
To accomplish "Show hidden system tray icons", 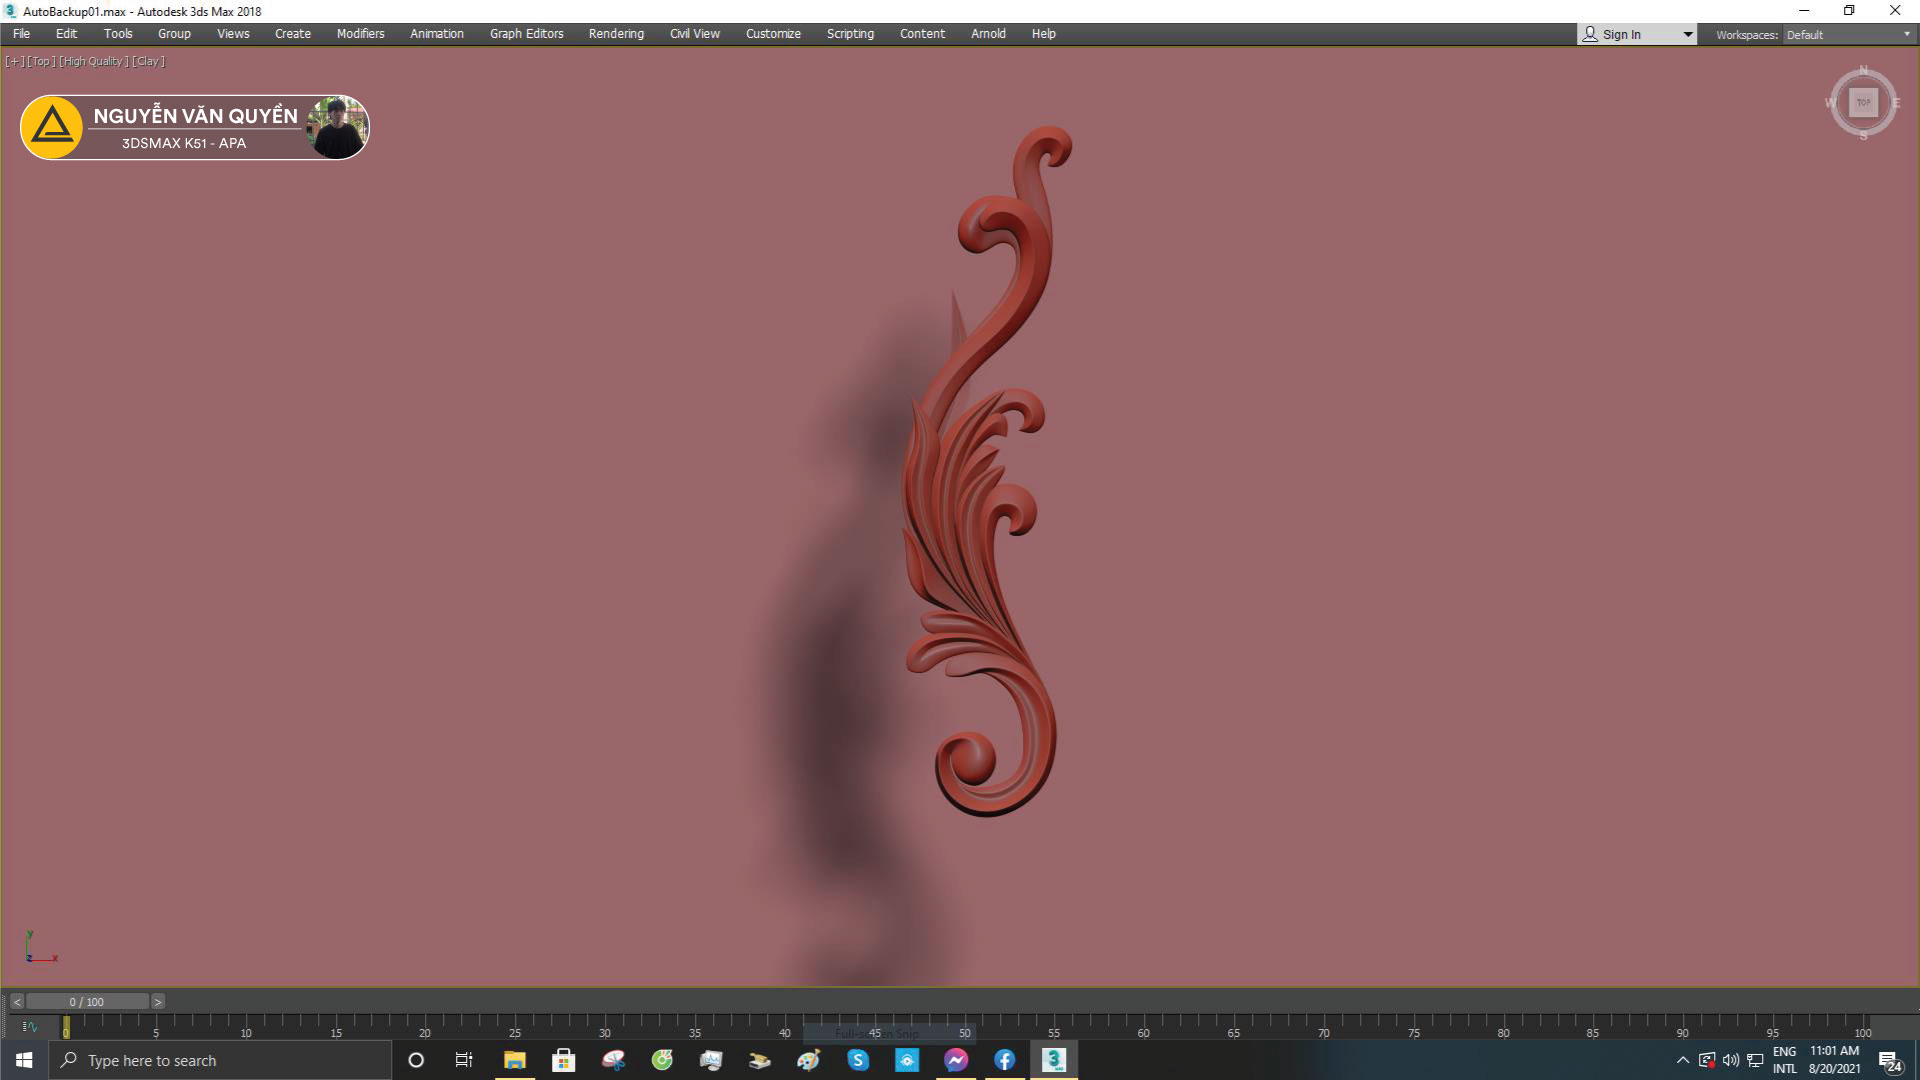I will click(1682, 1060).
